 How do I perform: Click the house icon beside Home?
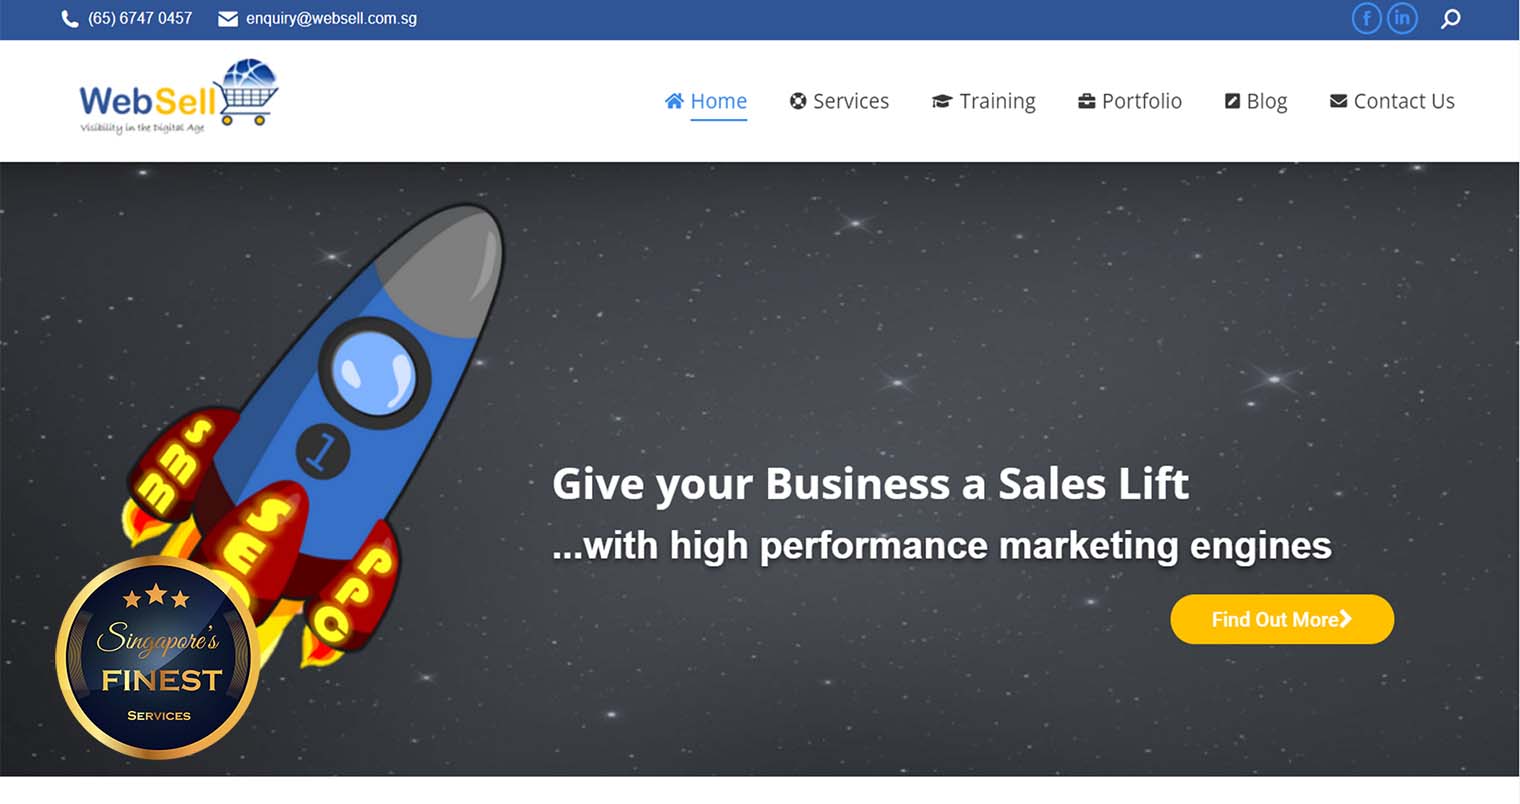tap(674, 100)
